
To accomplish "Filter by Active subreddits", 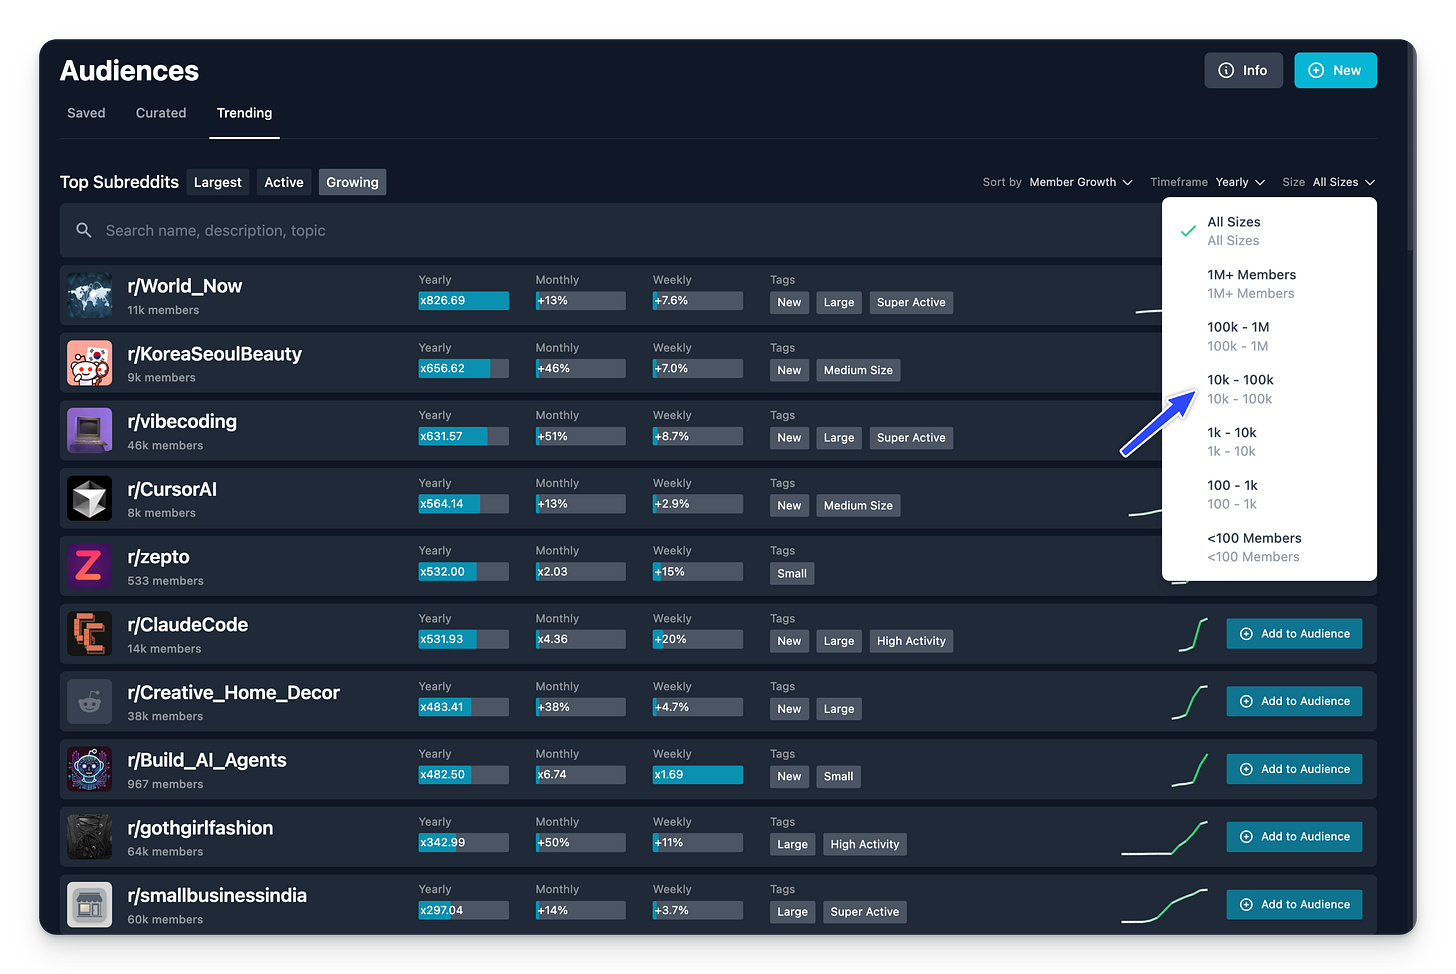I will tap(284, 182).
